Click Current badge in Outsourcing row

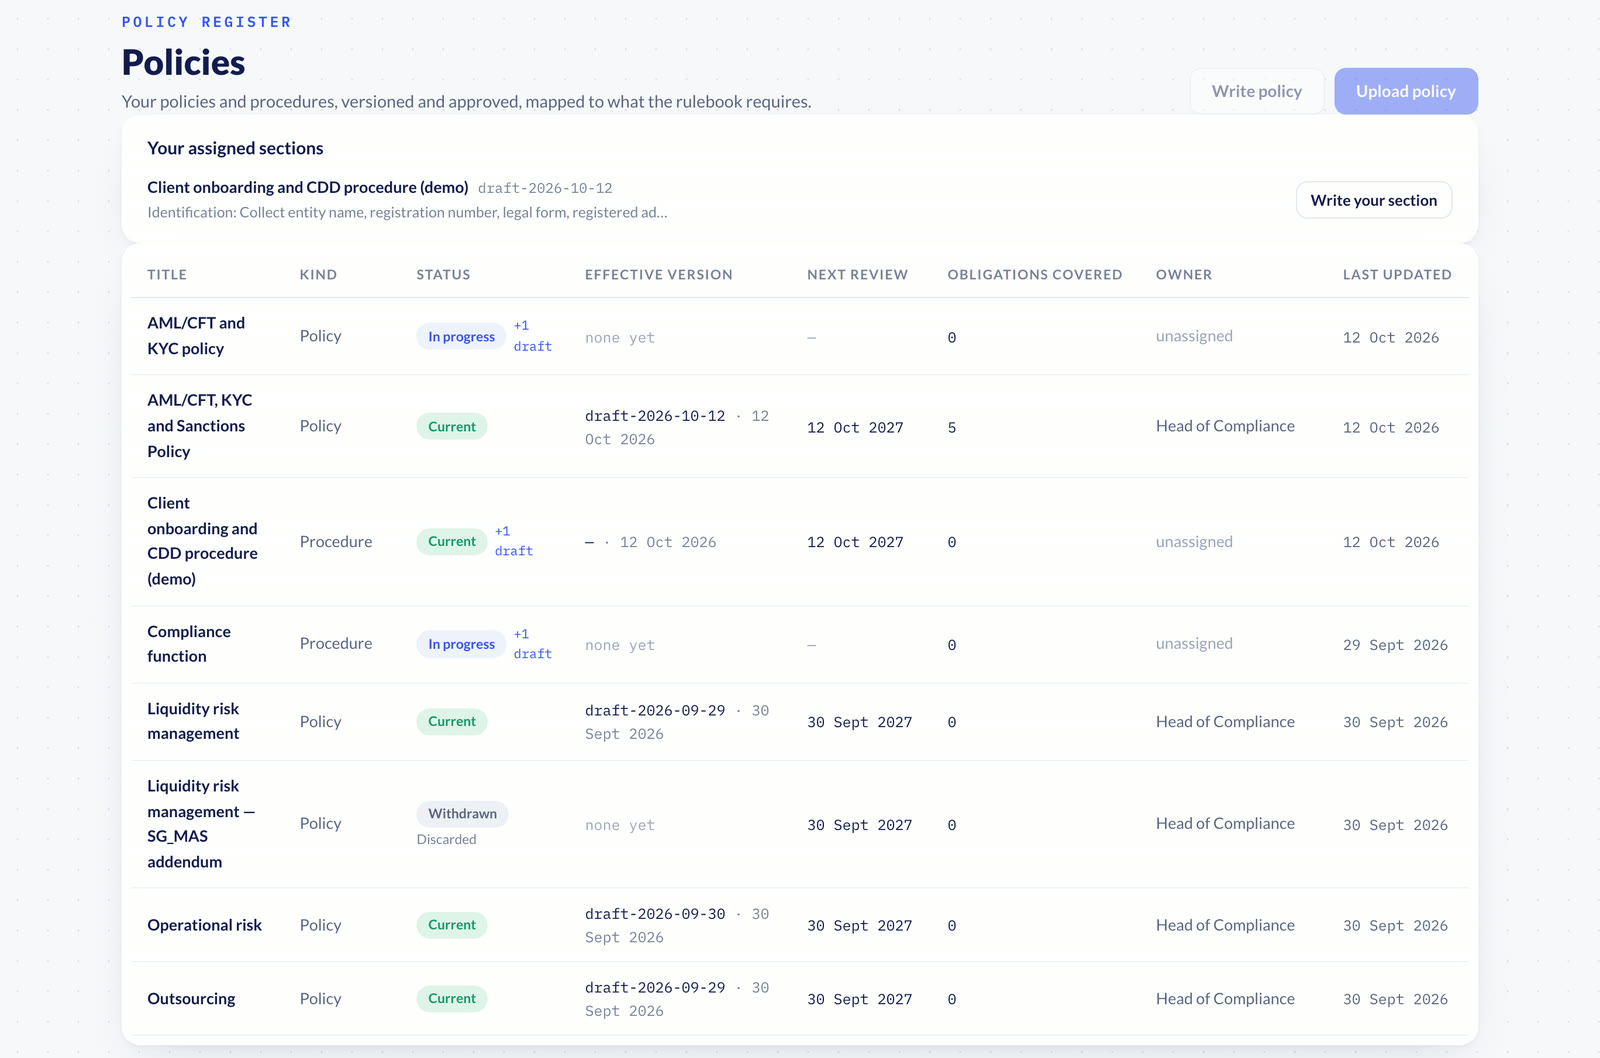click(452, 998)
